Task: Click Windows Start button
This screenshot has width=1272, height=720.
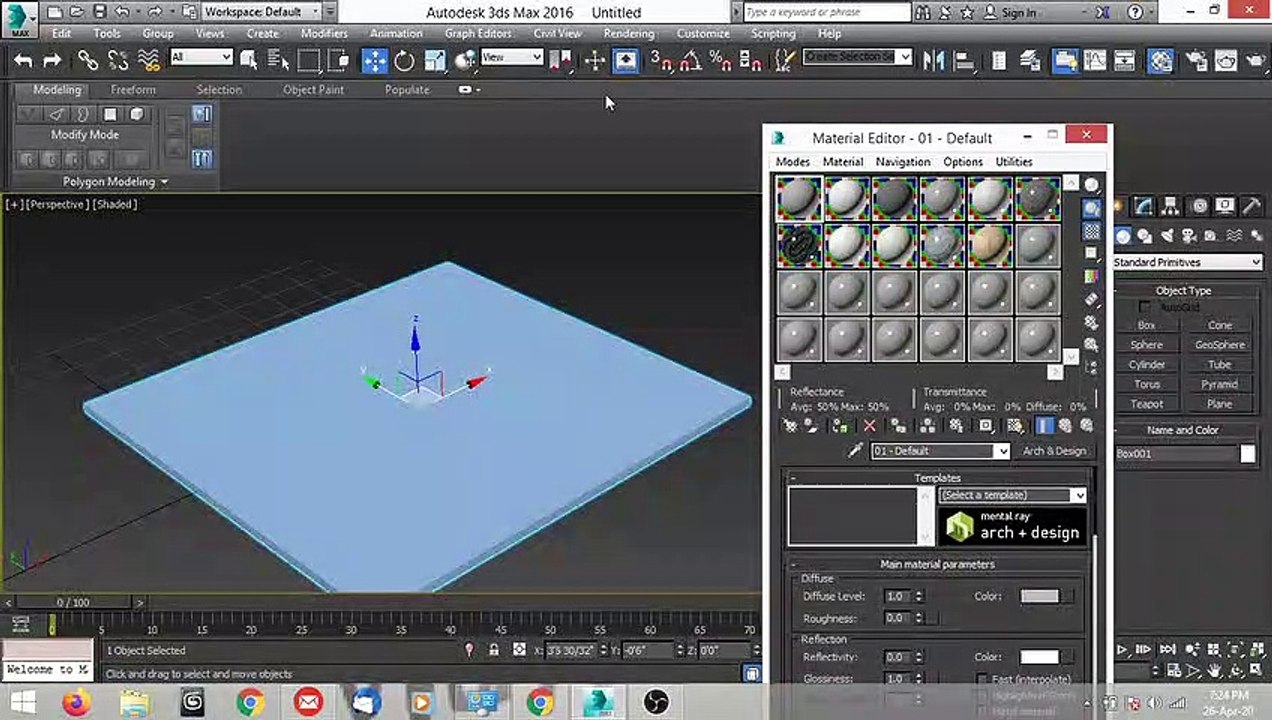Action: pos(22,703)
